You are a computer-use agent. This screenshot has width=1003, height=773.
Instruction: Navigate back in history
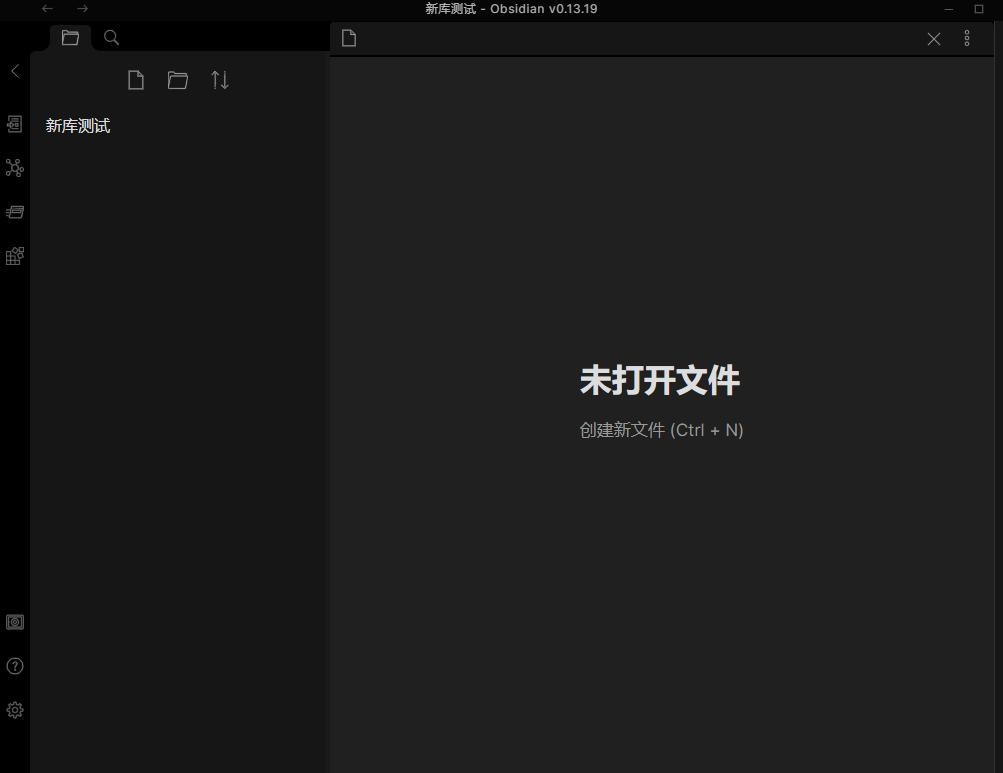click(47, 8)
